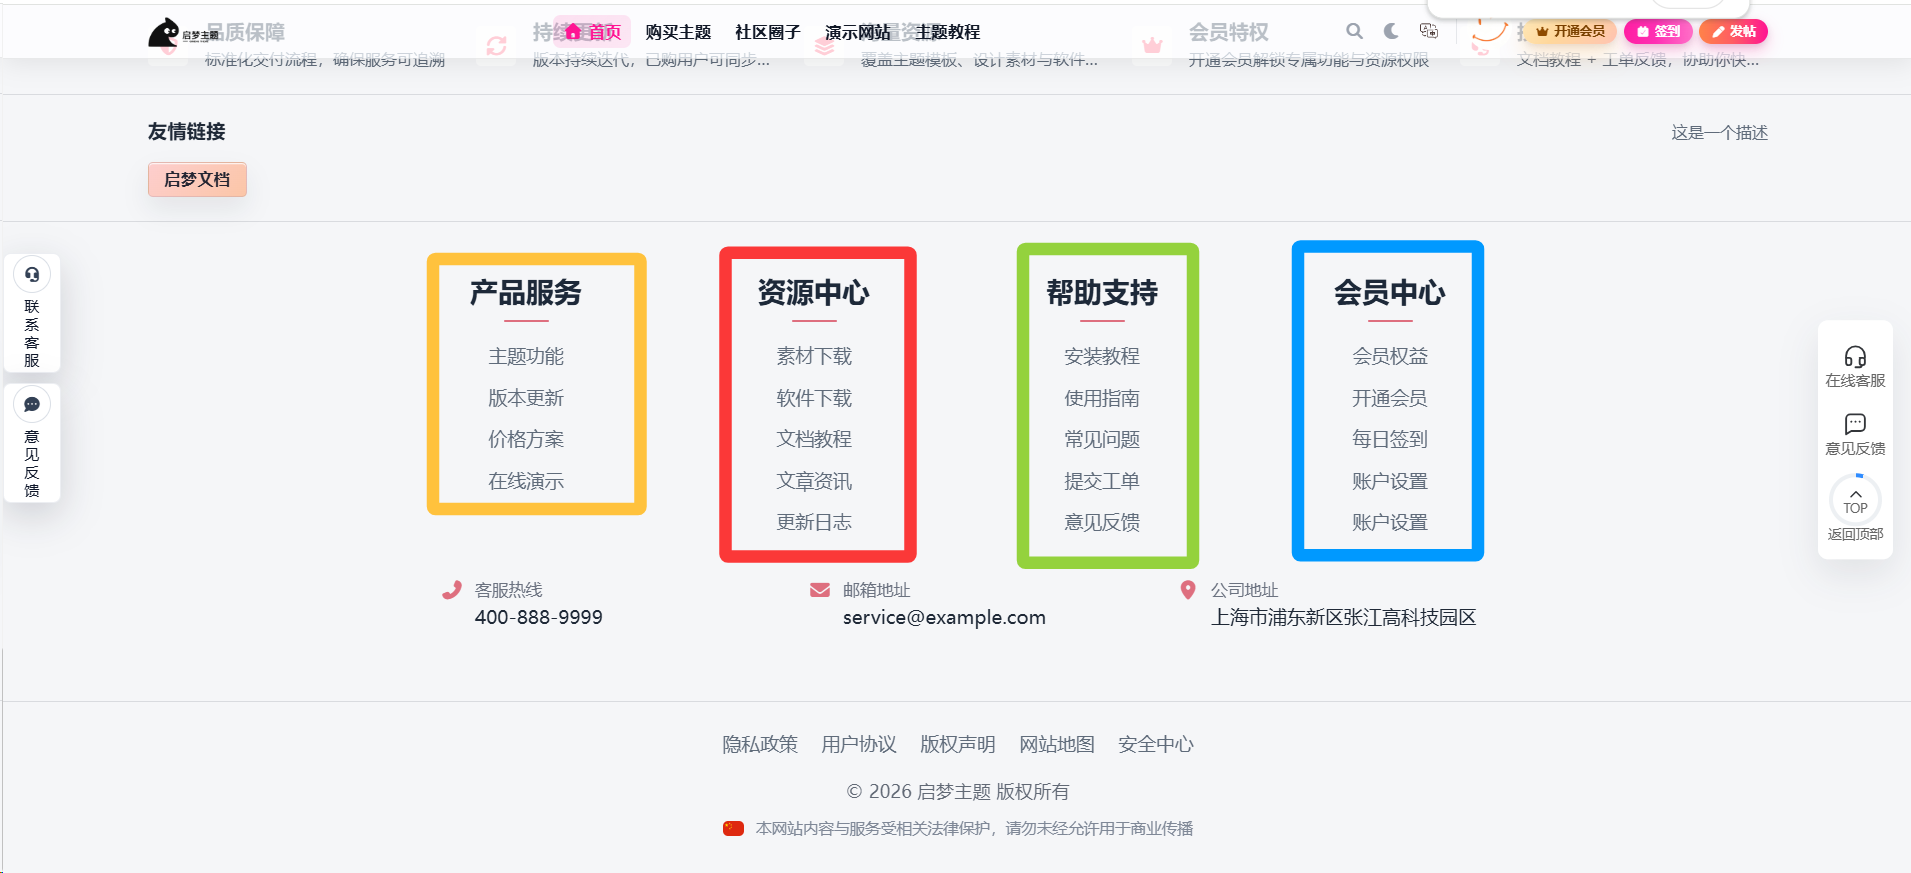The width and height of the screenshot is (1911, 873).
Task: Open 素材下载 in 资源中心
Action: (x=814, y=356)
